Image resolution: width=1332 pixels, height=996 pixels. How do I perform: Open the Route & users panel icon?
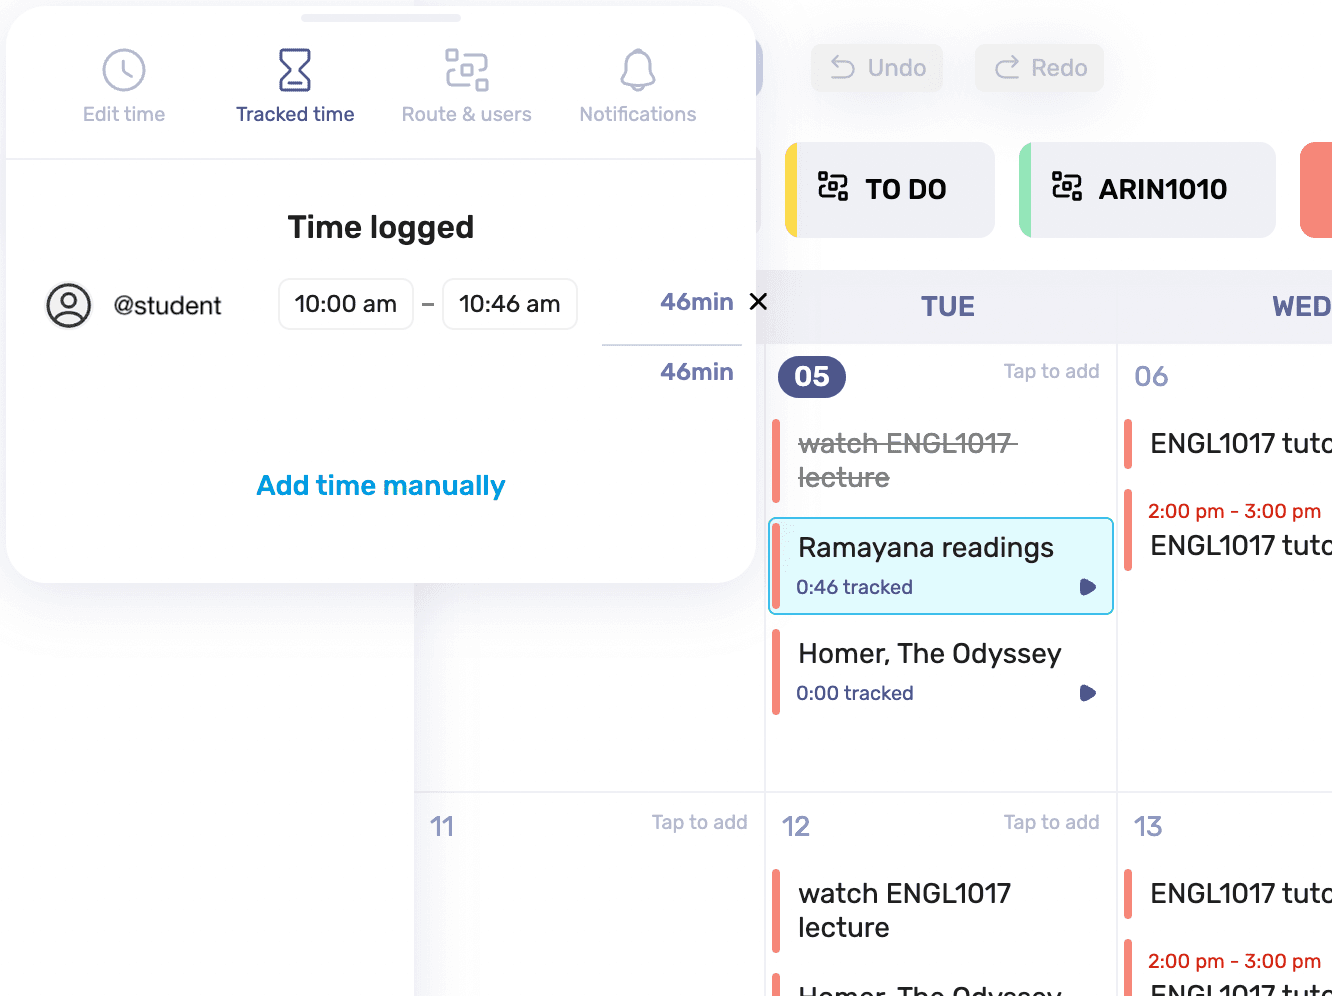466,68
